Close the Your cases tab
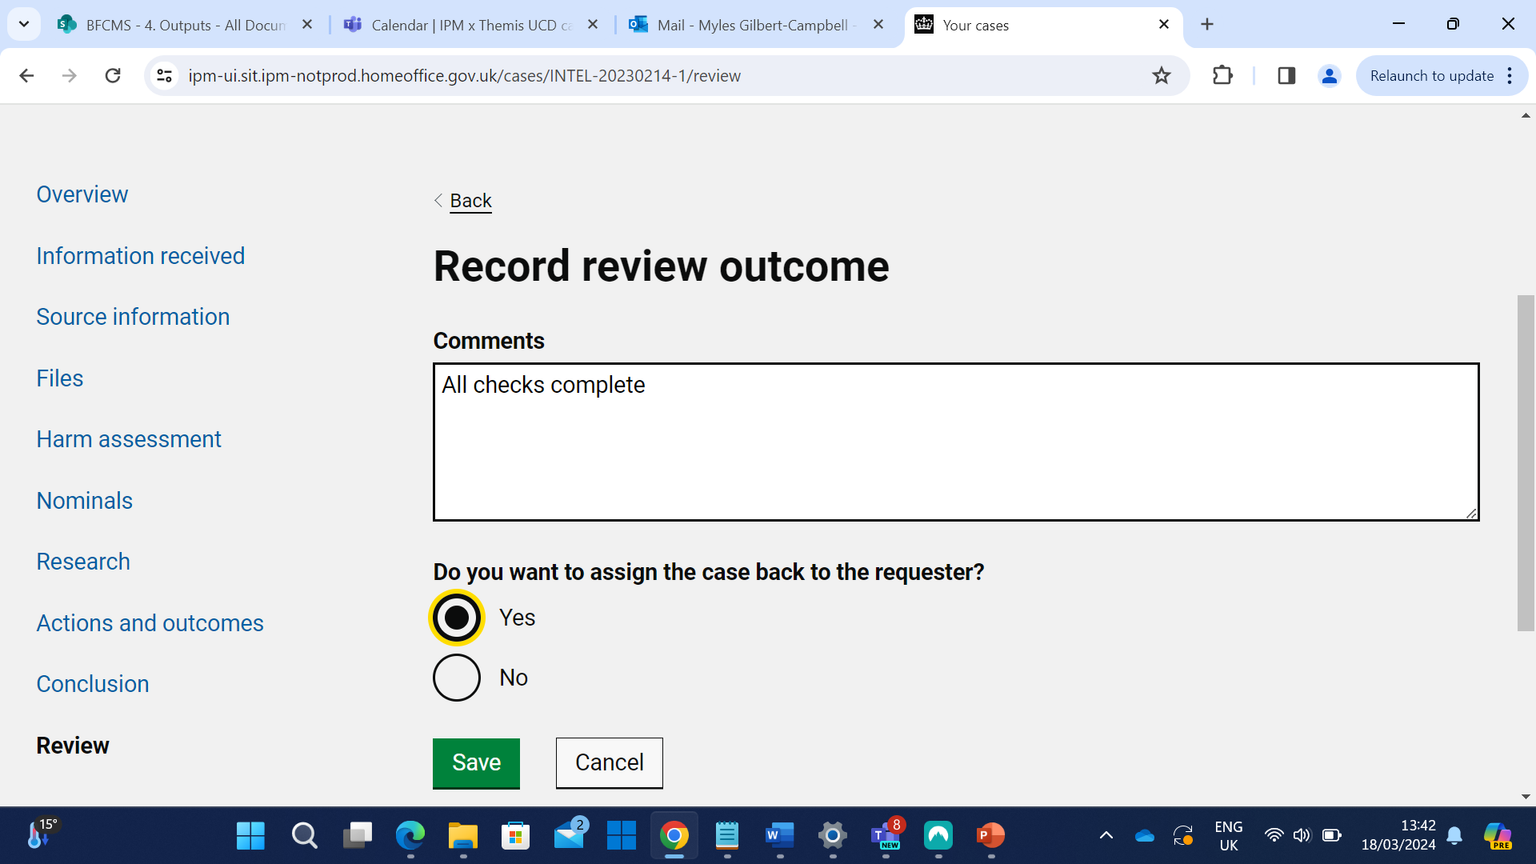The height and width of the screenshot is (864, 1536). (x=1164, y=24)
